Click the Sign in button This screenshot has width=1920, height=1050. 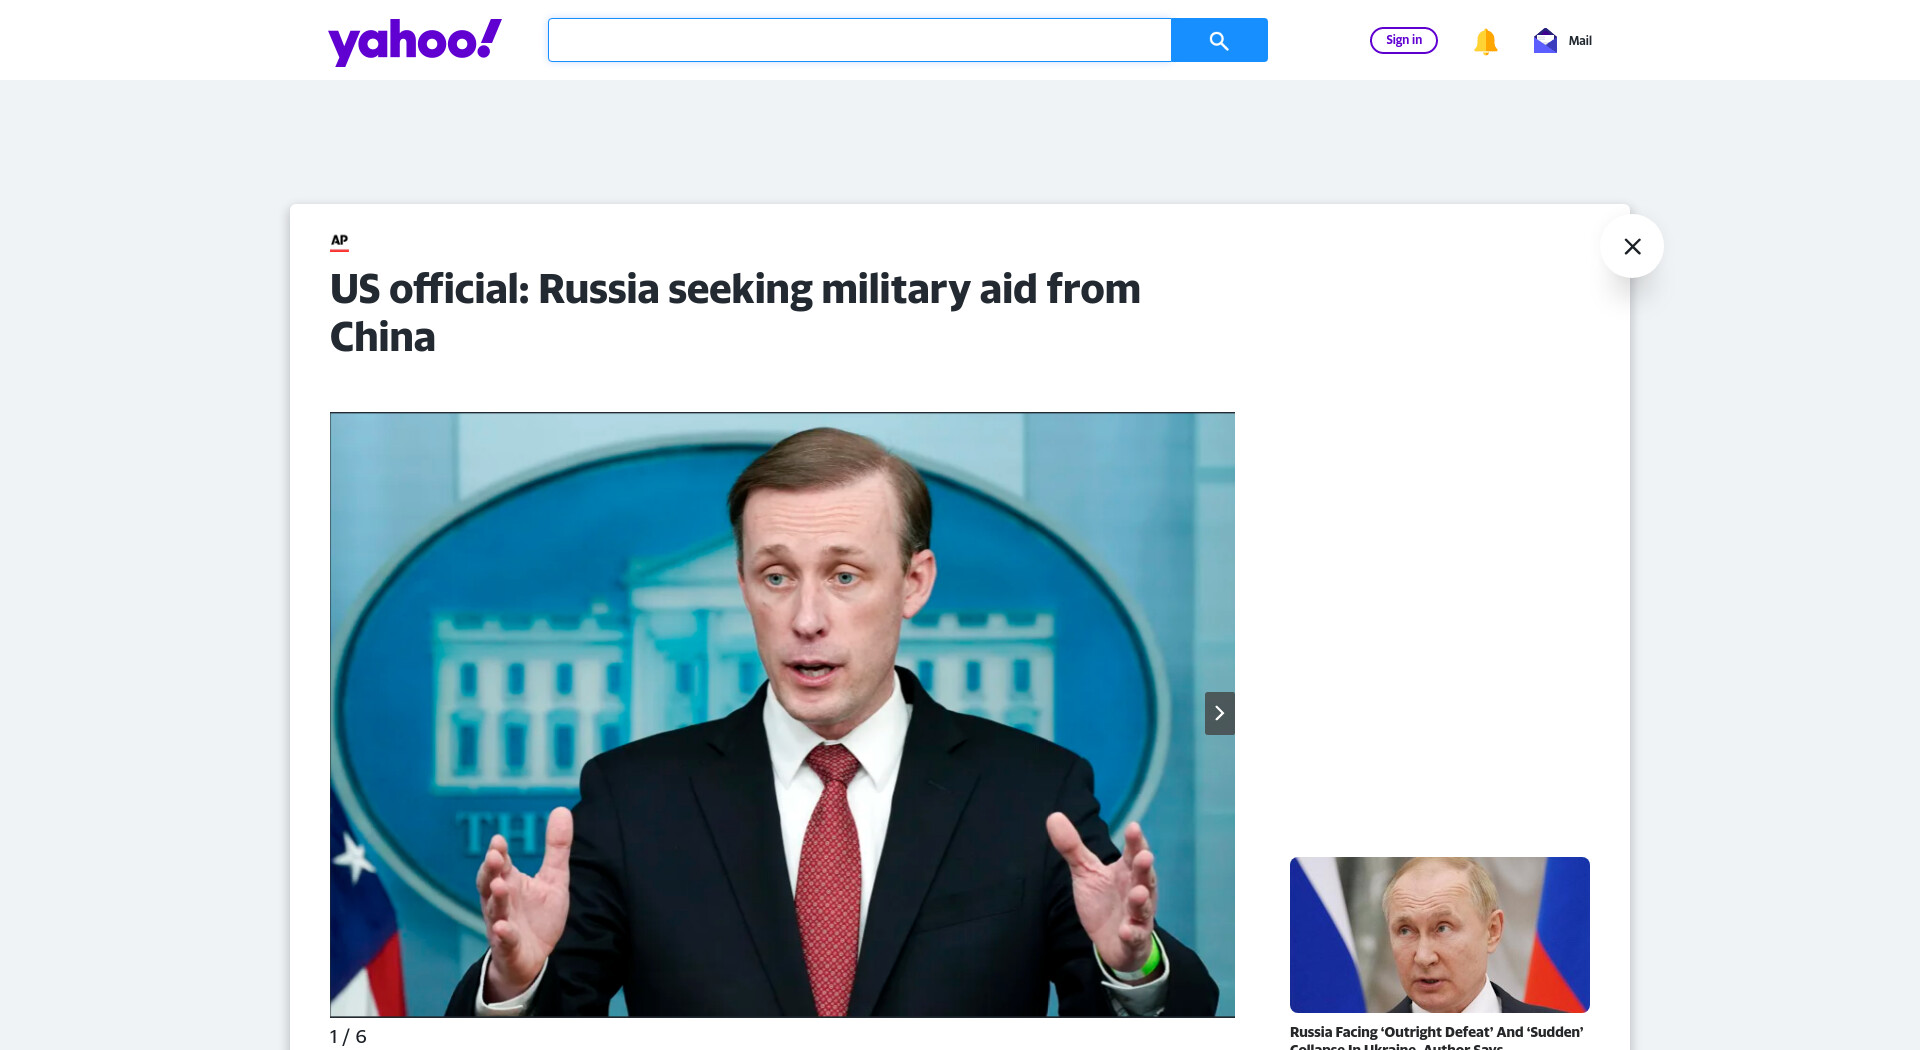click(x=1403, y=40)
